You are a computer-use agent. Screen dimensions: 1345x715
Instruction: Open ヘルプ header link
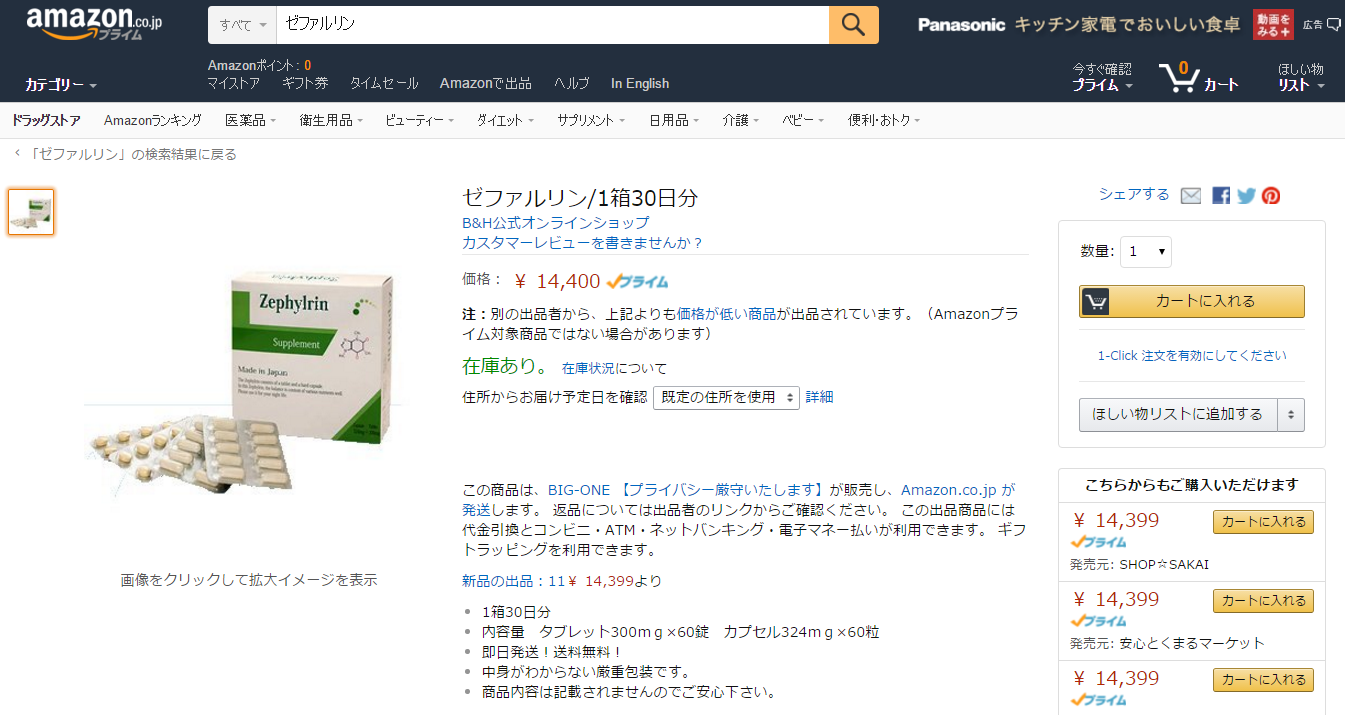click(x=572, y=84)
